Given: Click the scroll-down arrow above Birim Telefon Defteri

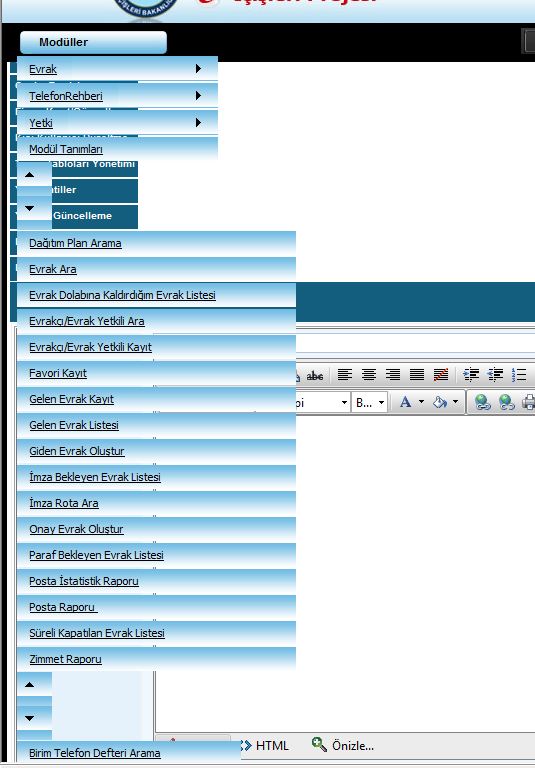Looking at the screenshot, I should (29, 718).
